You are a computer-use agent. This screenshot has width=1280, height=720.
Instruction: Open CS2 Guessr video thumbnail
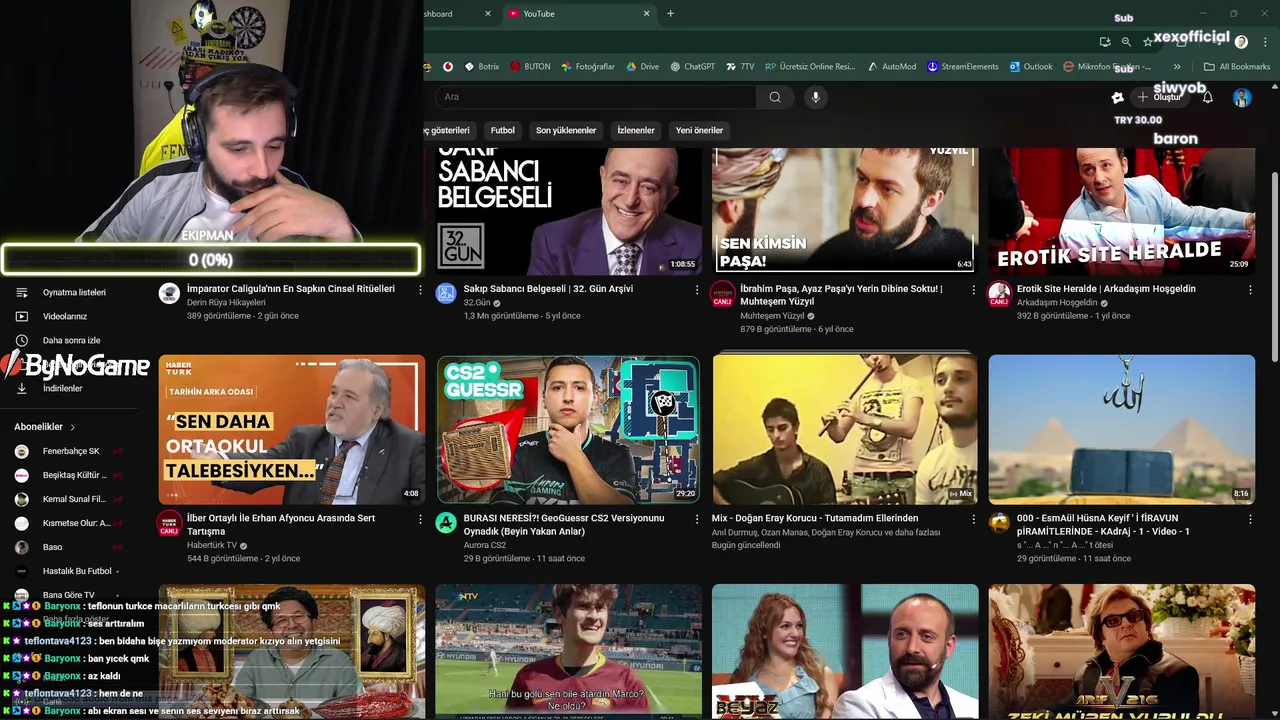(x=568, y=429)
